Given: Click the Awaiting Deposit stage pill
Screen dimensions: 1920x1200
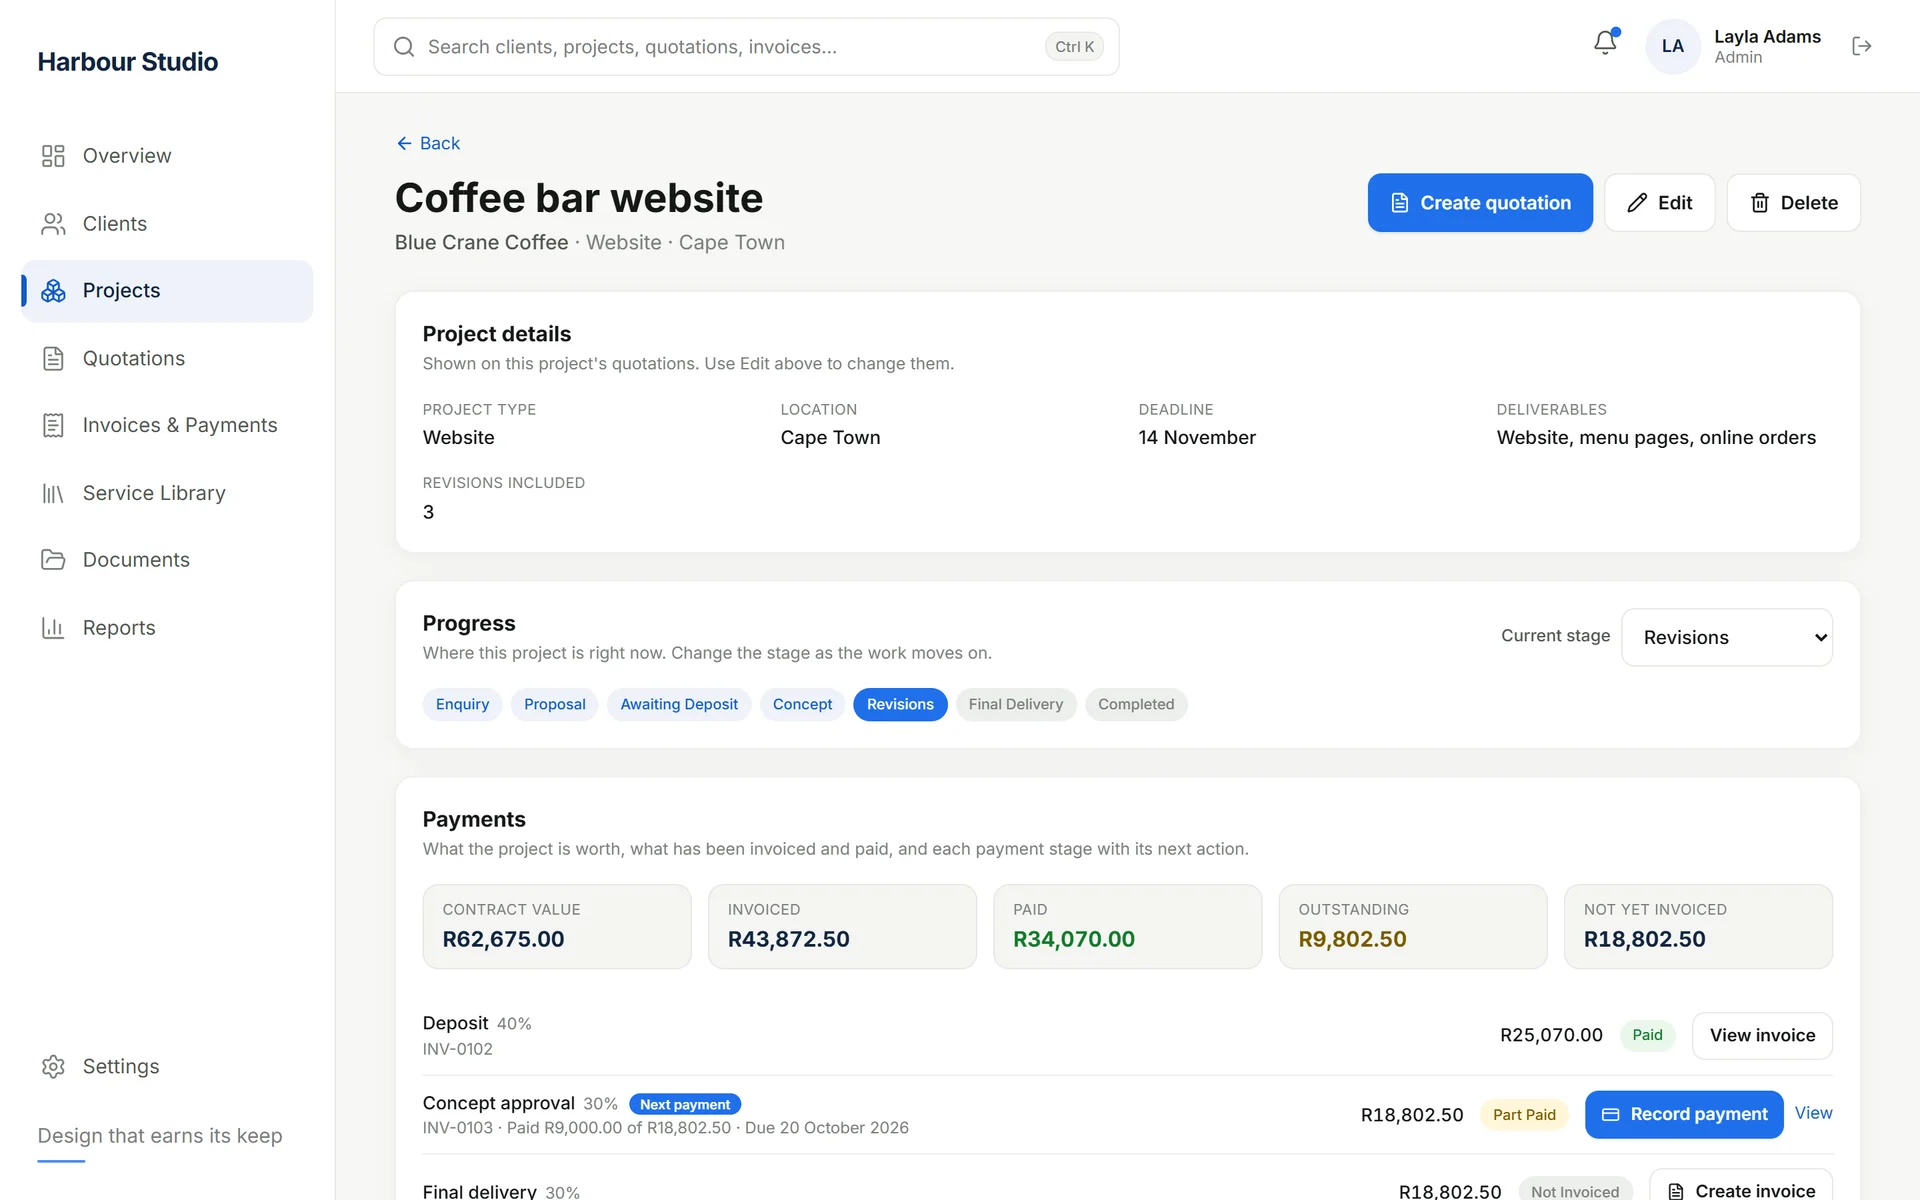Looking at the screenshot, I should 679,705.
